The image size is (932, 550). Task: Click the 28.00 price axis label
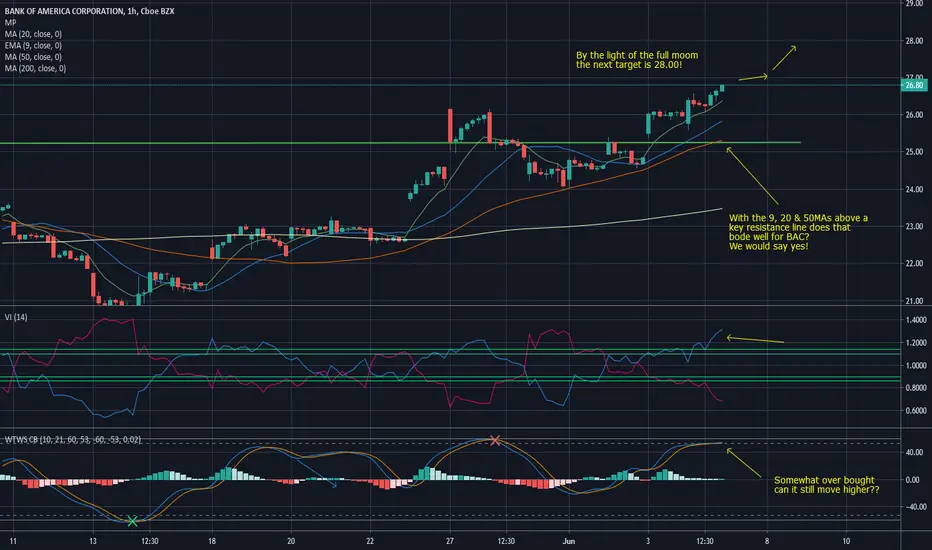[914, 41]
